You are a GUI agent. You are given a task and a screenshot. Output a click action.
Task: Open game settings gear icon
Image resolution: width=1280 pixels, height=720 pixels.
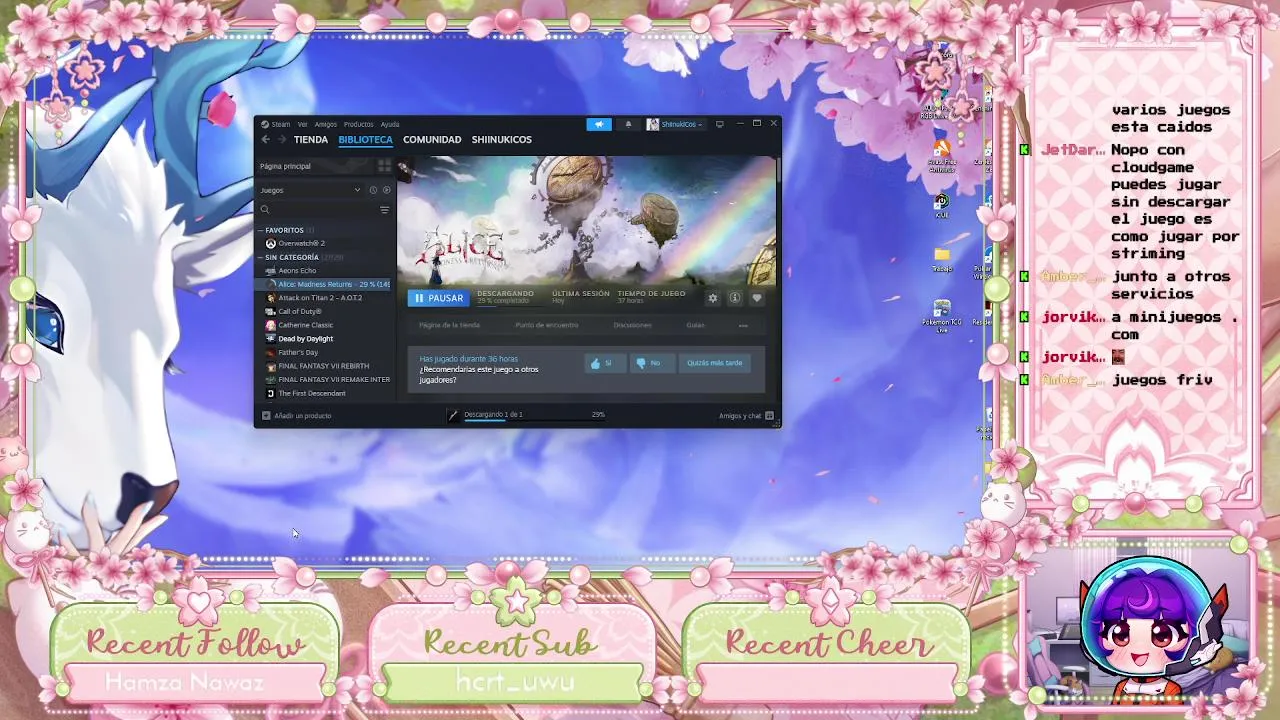pos(712,298)
